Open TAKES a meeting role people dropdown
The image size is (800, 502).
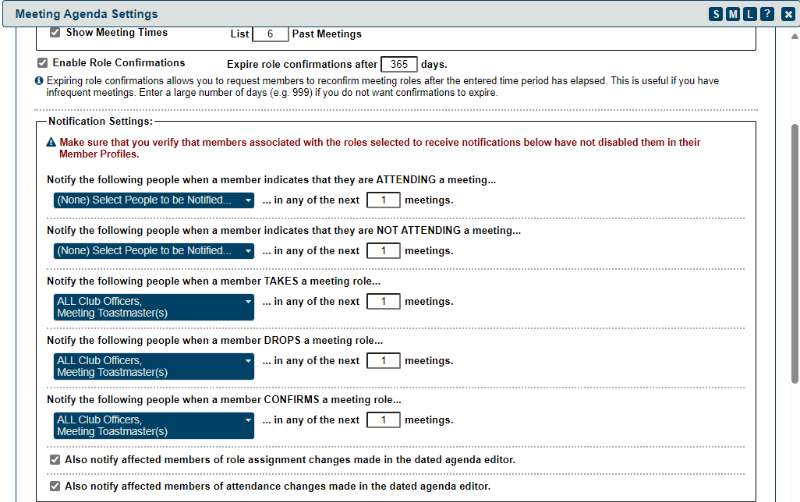(154, 307)
